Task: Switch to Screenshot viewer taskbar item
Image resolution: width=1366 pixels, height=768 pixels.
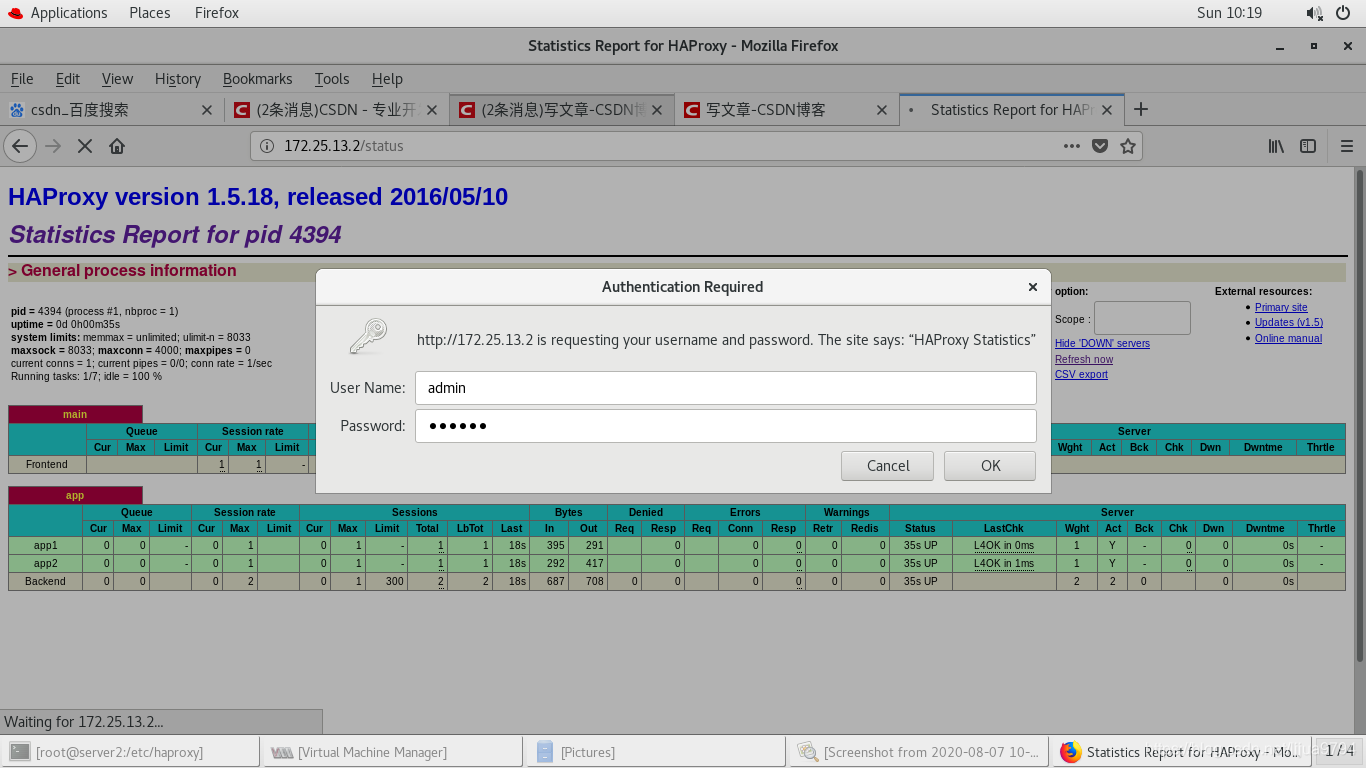Action: click(918, 752)
